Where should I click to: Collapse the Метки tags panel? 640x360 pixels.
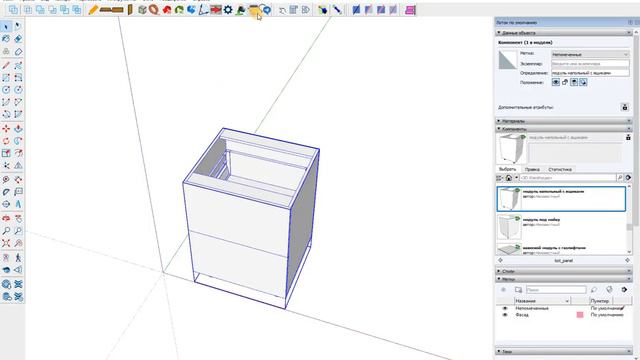click(x=563, y=279)
